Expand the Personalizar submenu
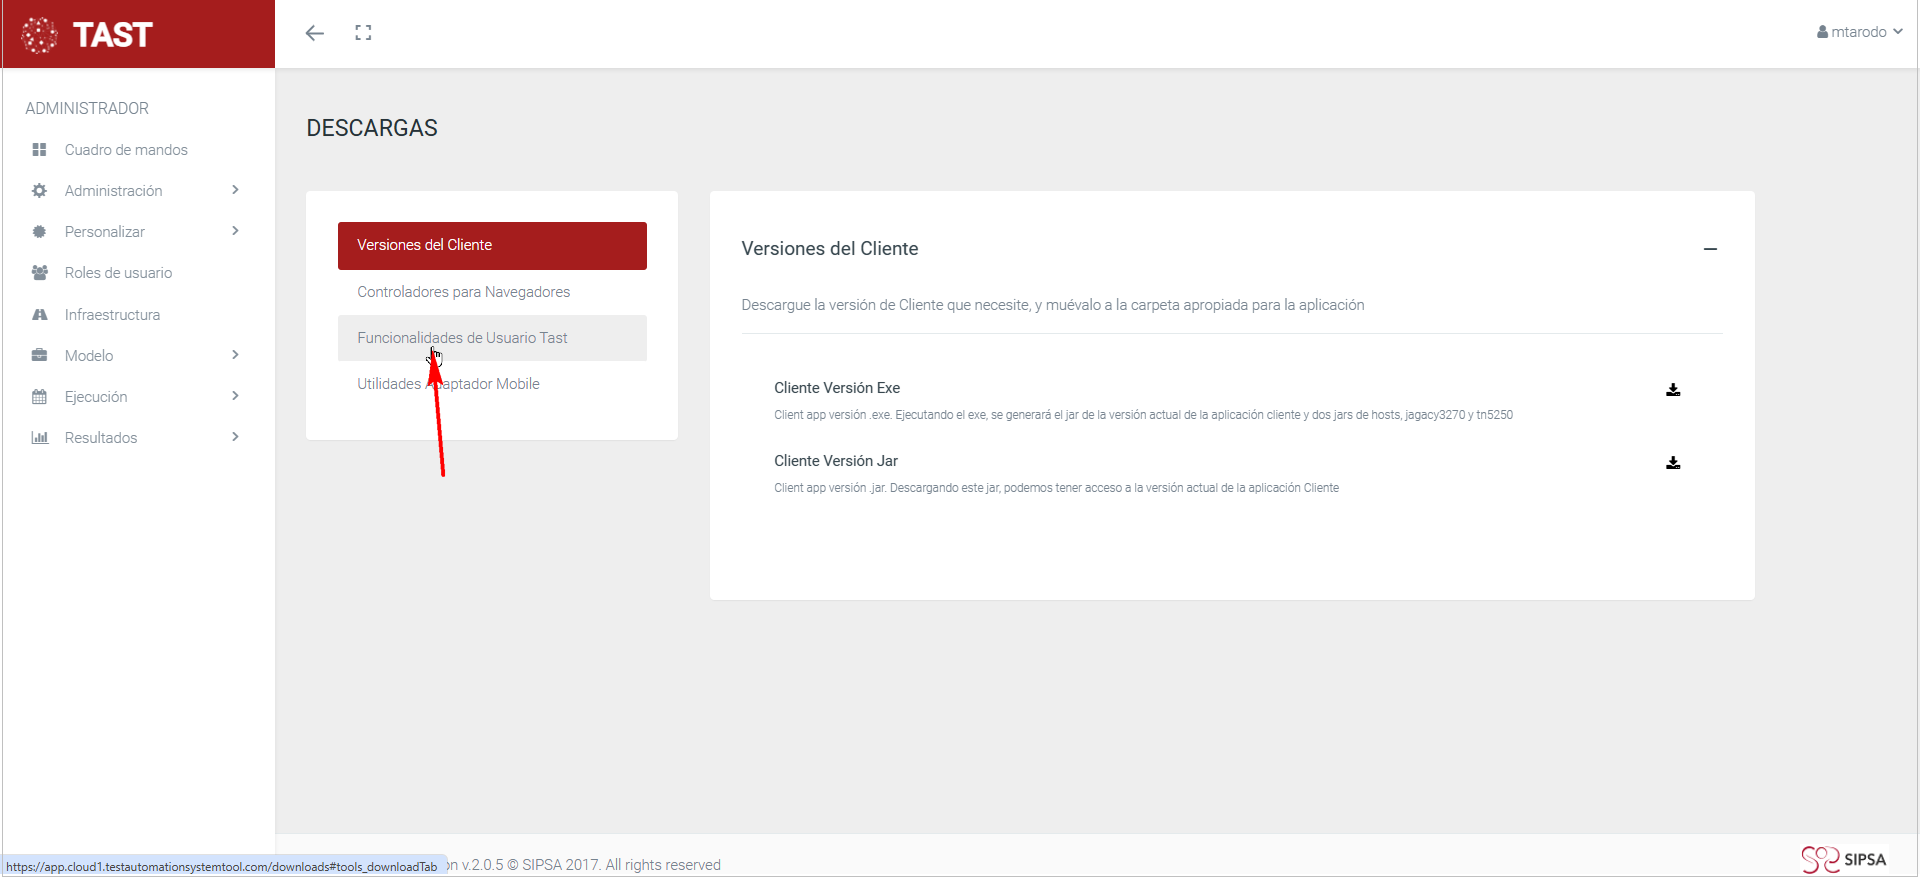Screen dimensions: 1920x878 click(235, 231)
